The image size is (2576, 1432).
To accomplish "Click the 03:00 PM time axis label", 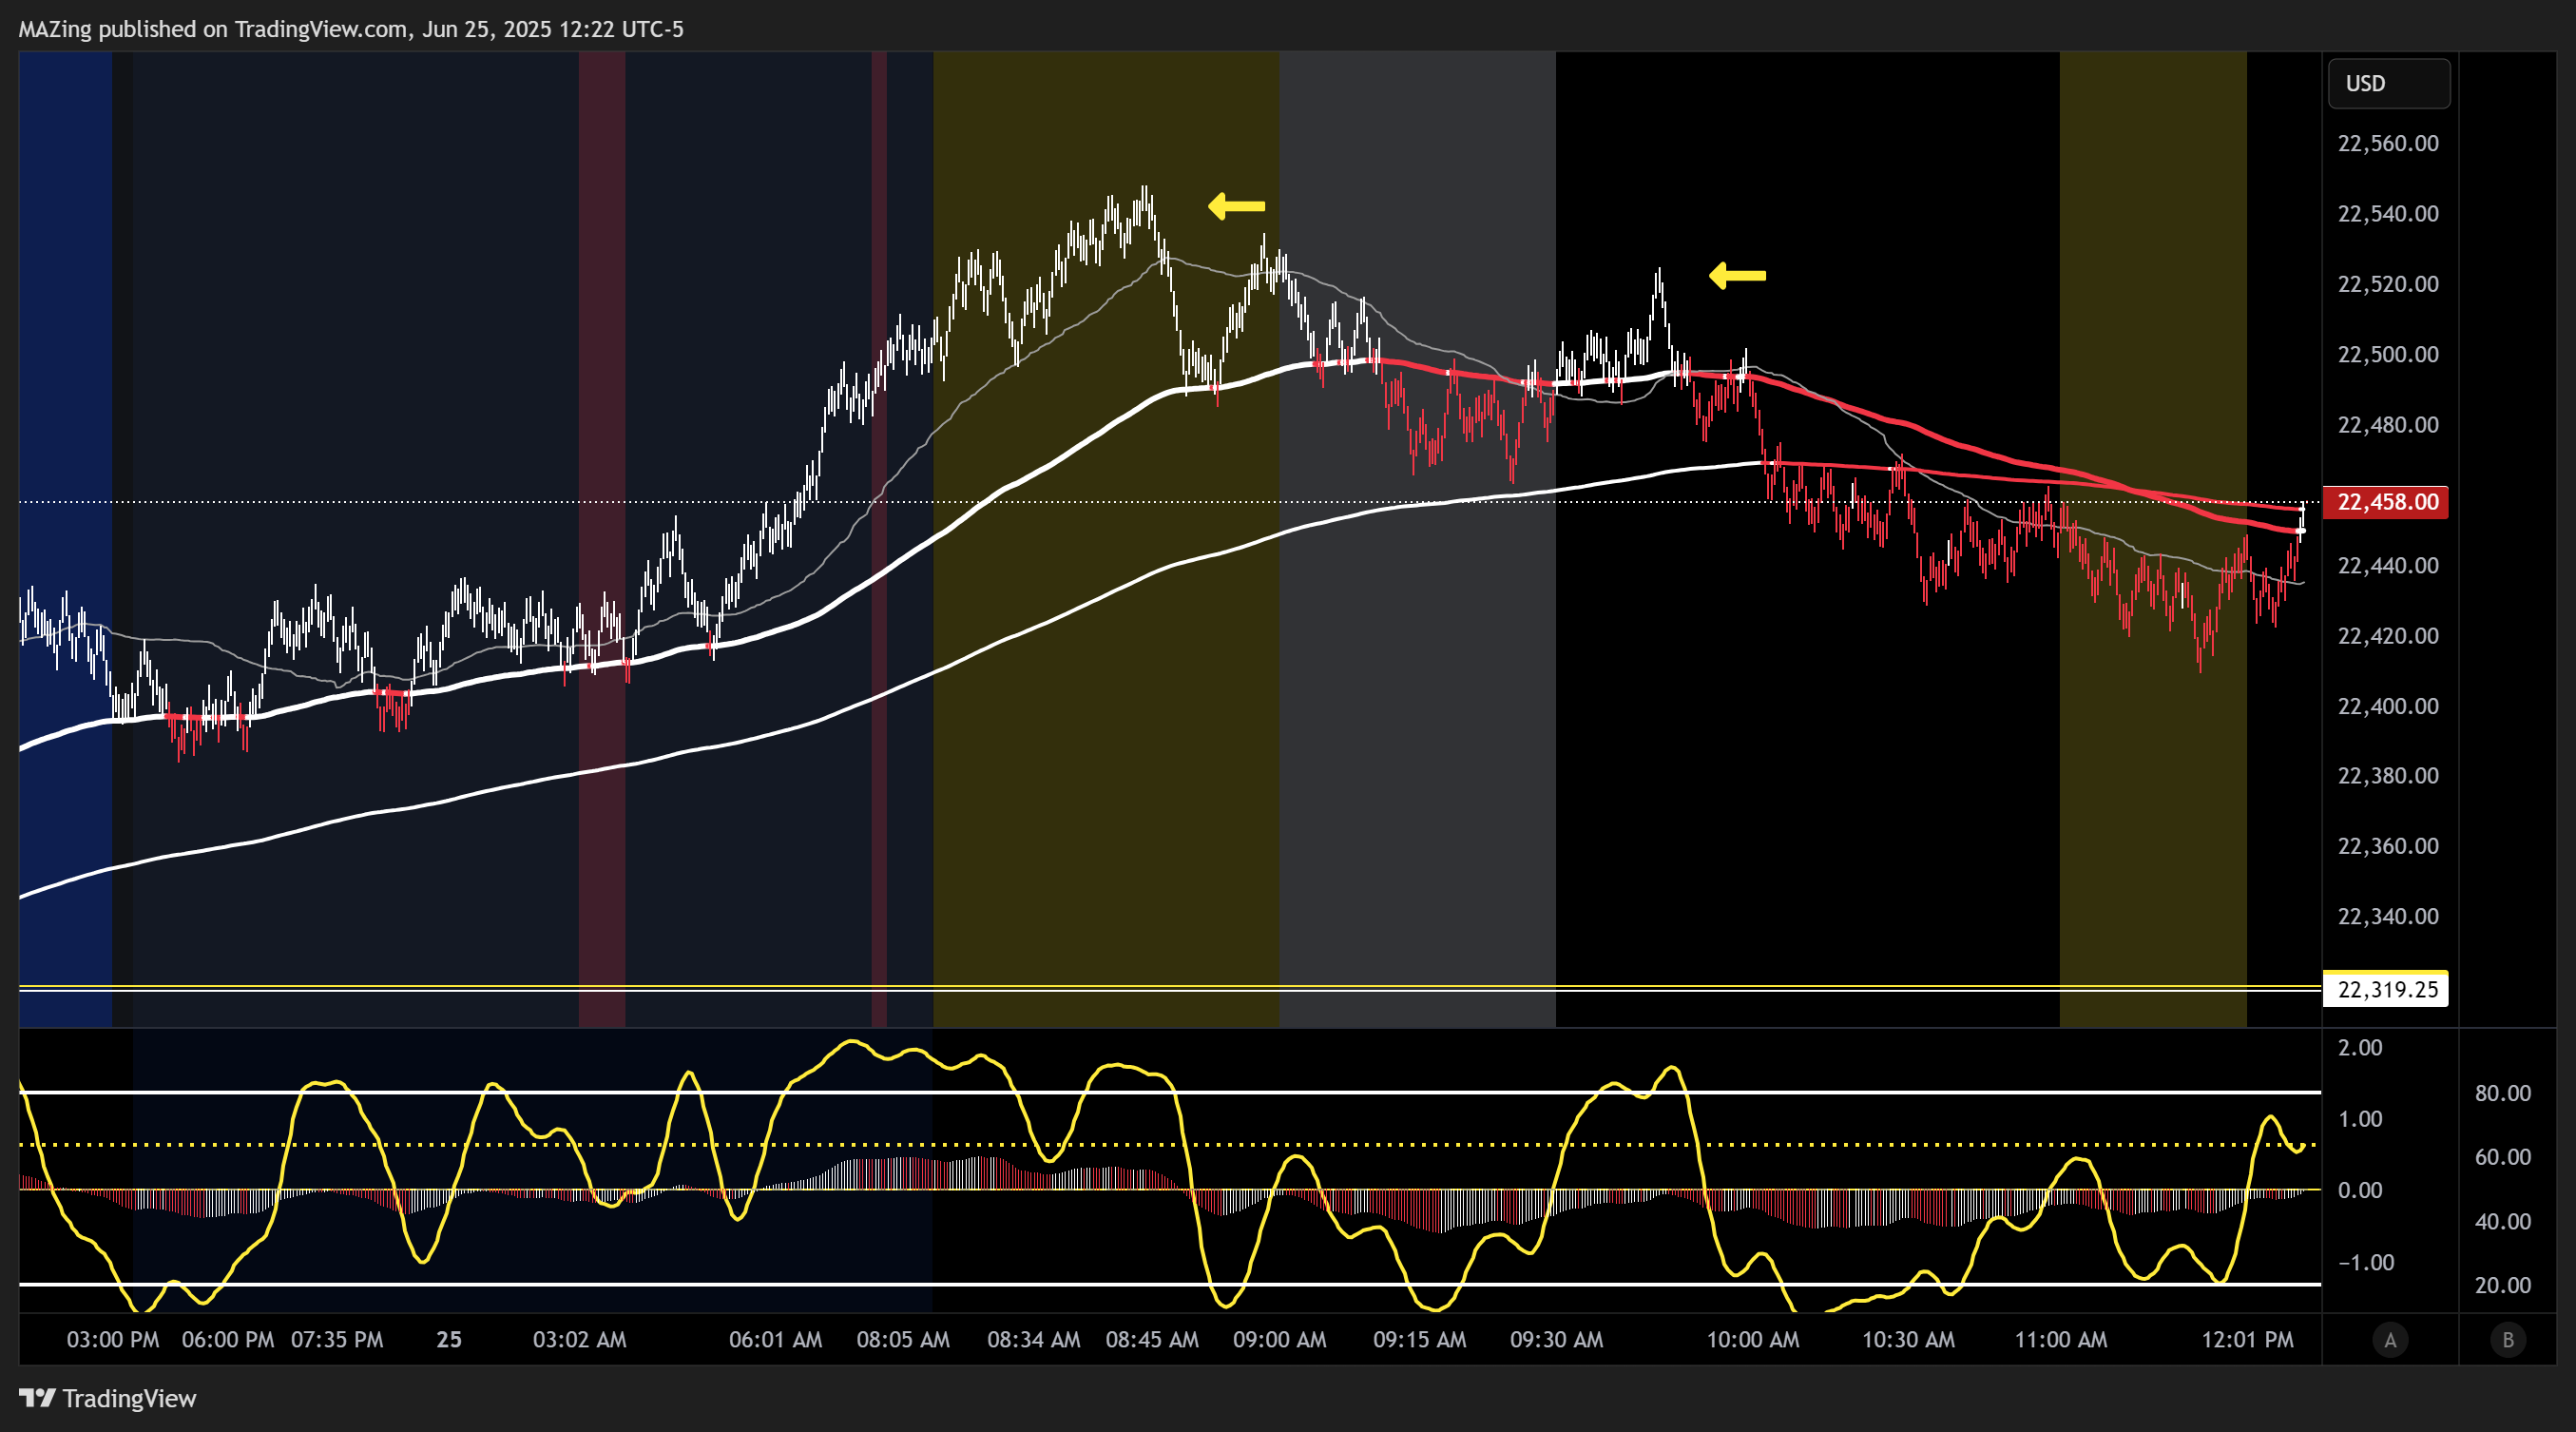I will pyautogui.click(x=113, y=1340).
